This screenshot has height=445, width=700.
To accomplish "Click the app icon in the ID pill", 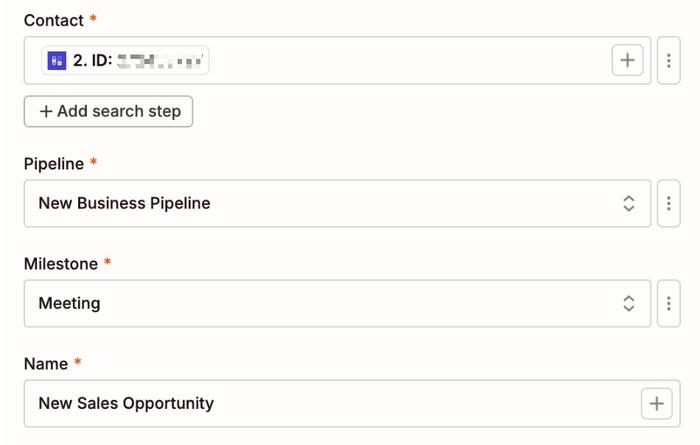I will click(x=57, y=61).
